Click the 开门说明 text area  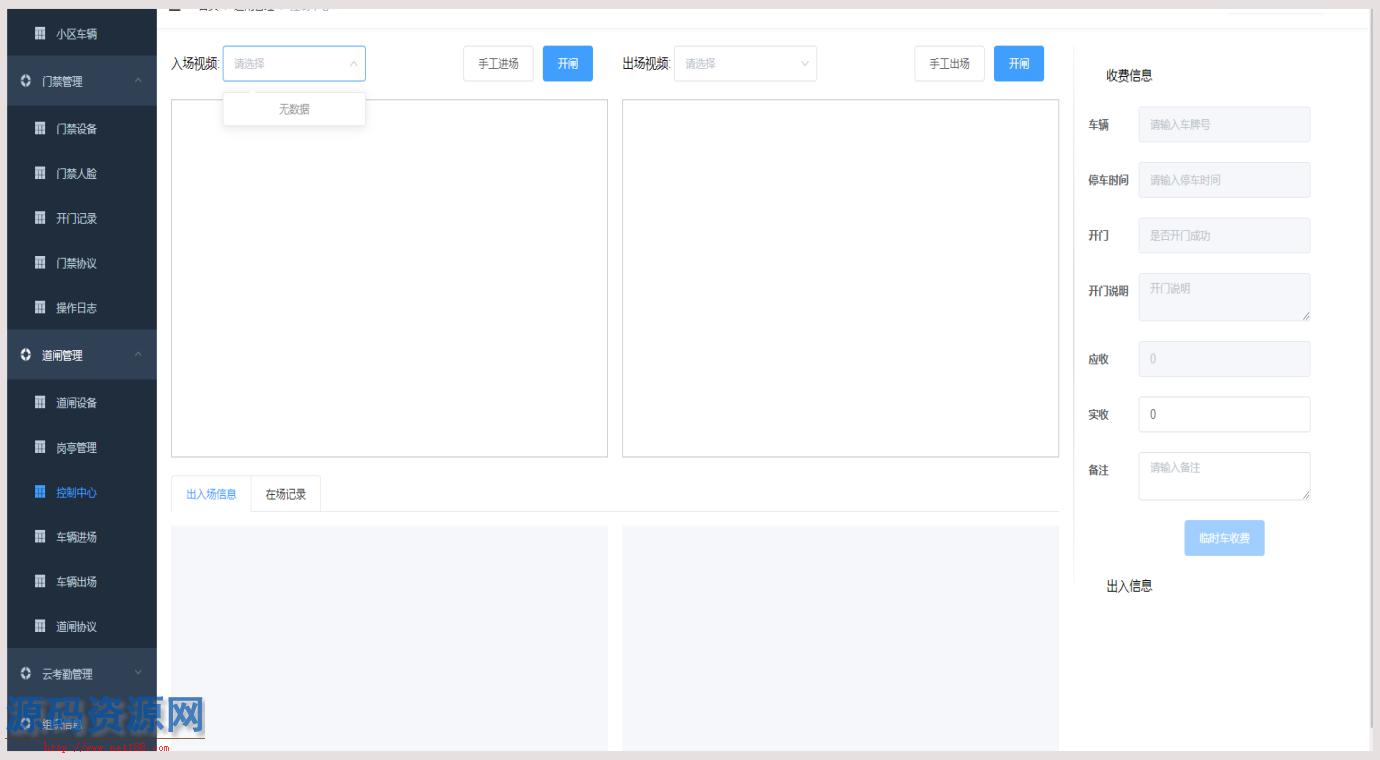tap(1224, 297)
